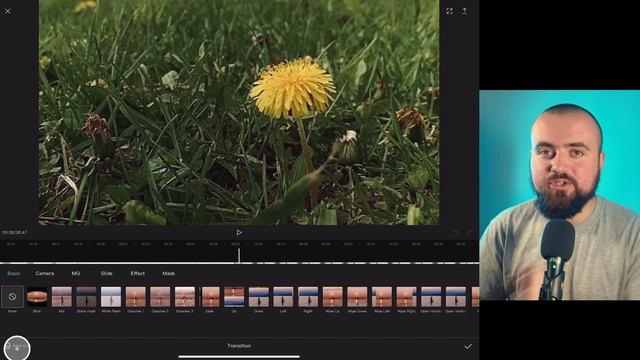640x360 pixels.
Task: Click the presenter webcam video
Action: (560, 195)
